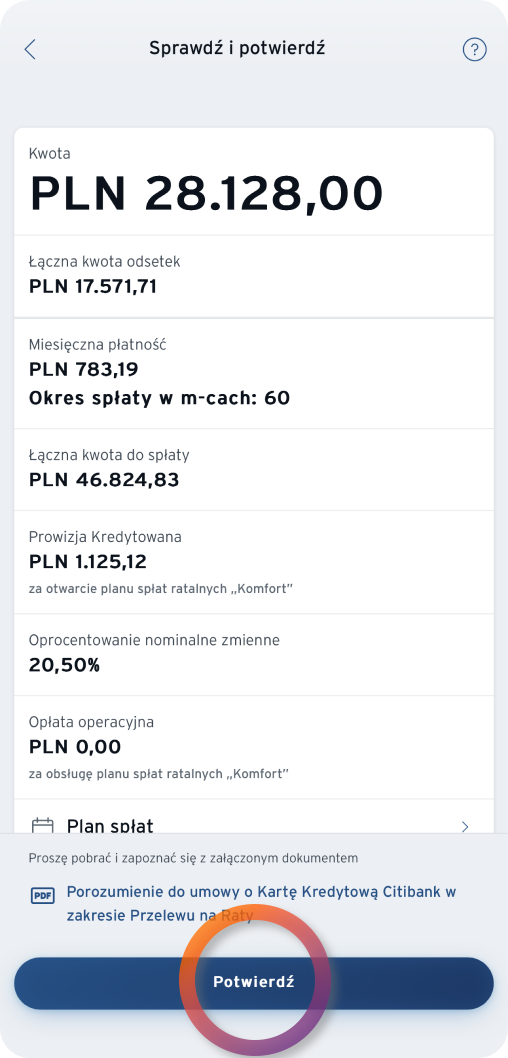Click the 'zakresie Przelewu na Raty' link text
Viewport: 508px width, 1058px height.
click(160, 916)
